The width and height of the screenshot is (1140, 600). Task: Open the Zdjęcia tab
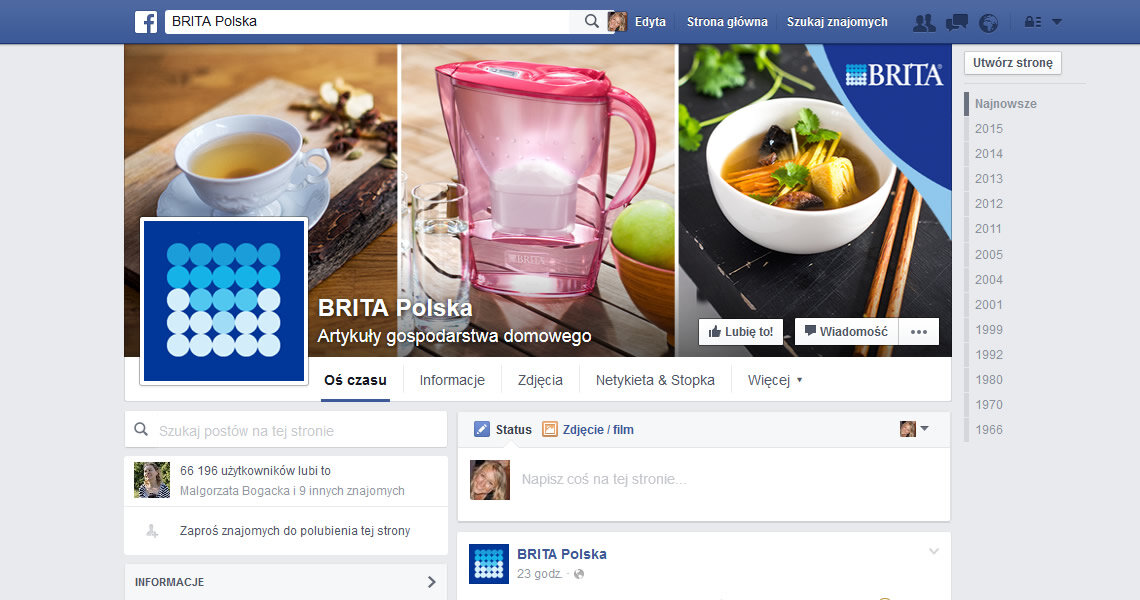pyautogui.click(x=540, y=380)
